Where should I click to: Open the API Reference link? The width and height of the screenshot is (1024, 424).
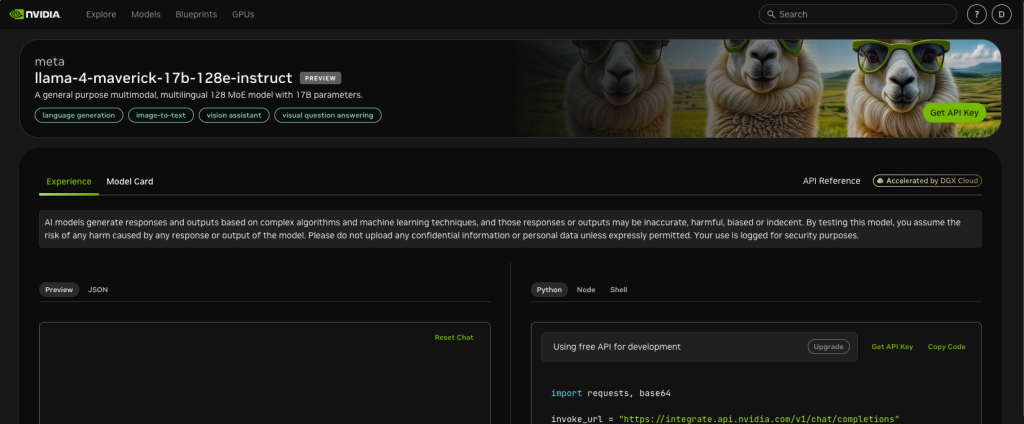pos(831,181)
